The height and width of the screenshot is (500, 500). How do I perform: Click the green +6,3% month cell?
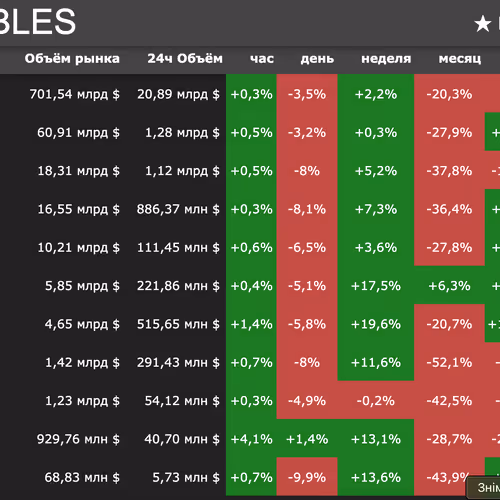449,286
